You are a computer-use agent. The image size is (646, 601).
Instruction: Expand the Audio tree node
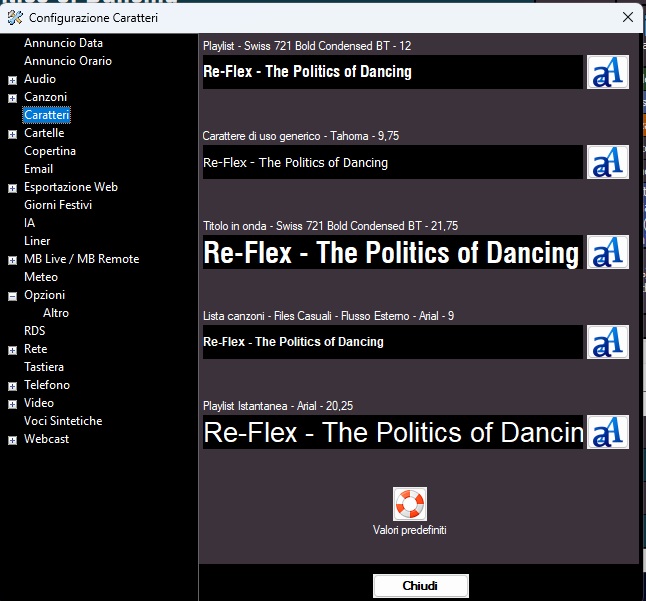coord(12,80)
